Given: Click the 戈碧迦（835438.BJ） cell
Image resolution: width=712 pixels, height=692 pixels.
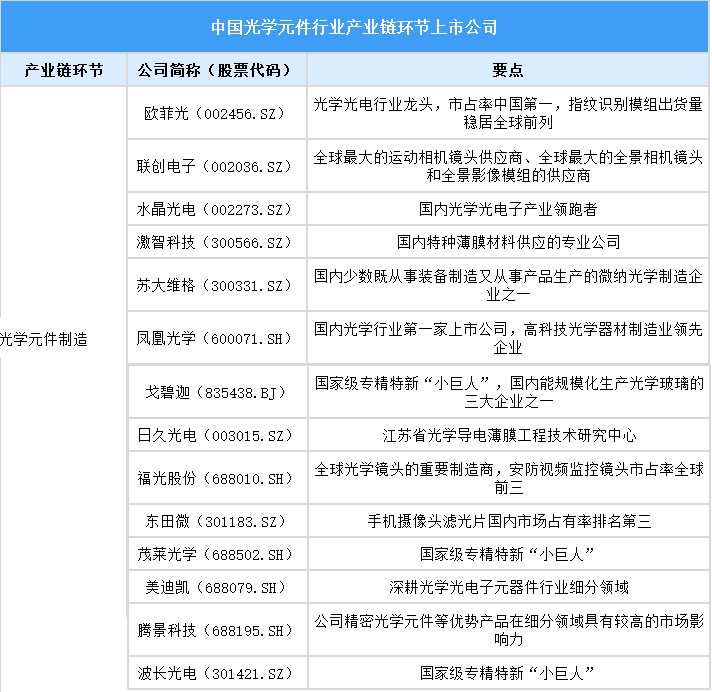Looking at the screenshot, I should 218,392.
